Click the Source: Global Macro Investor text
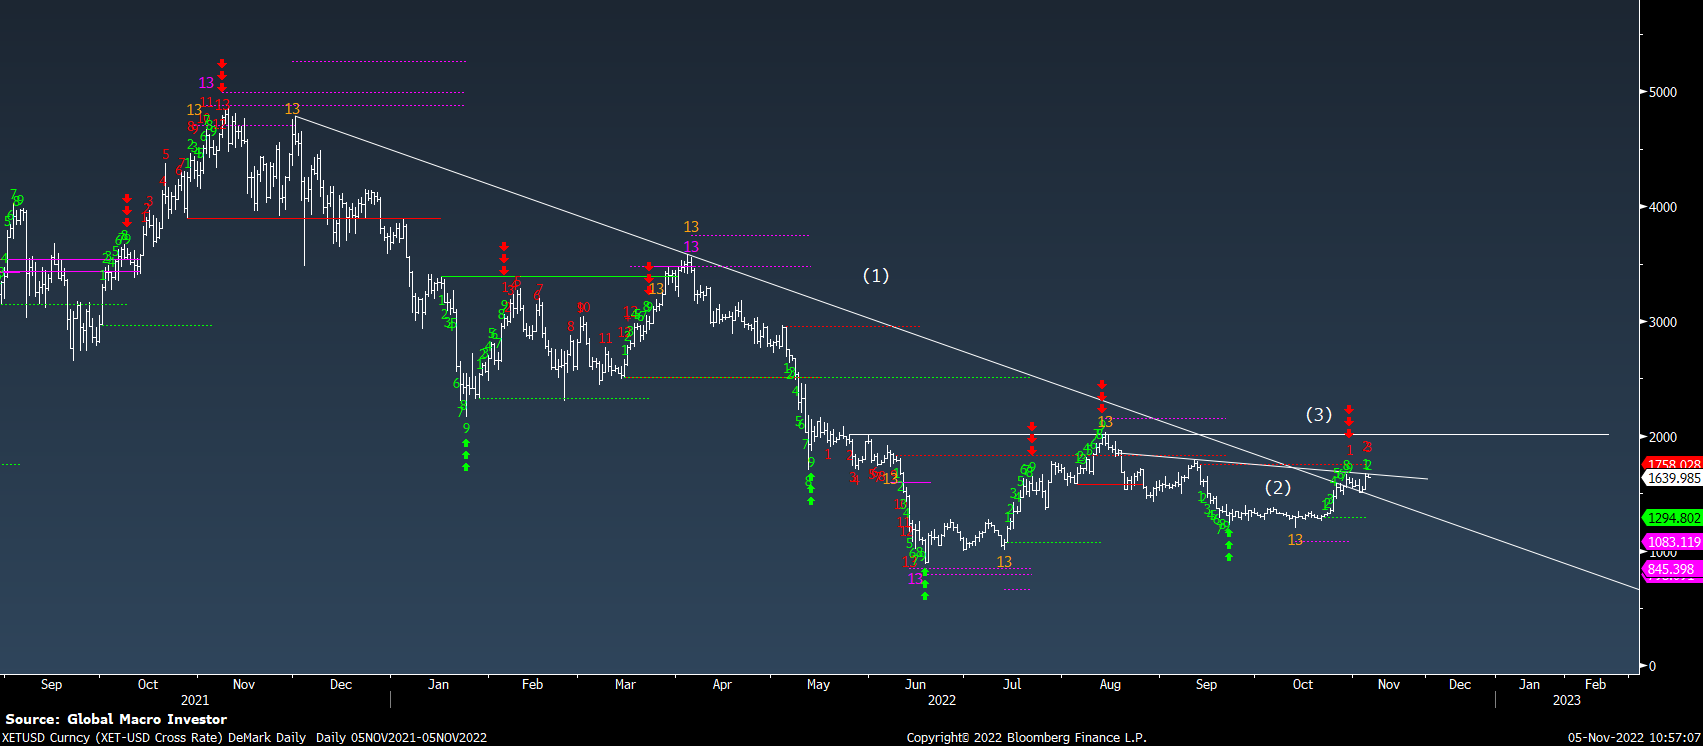Image resolution: width=1703 pixels, height=746 pixels. tap(116, 719)
